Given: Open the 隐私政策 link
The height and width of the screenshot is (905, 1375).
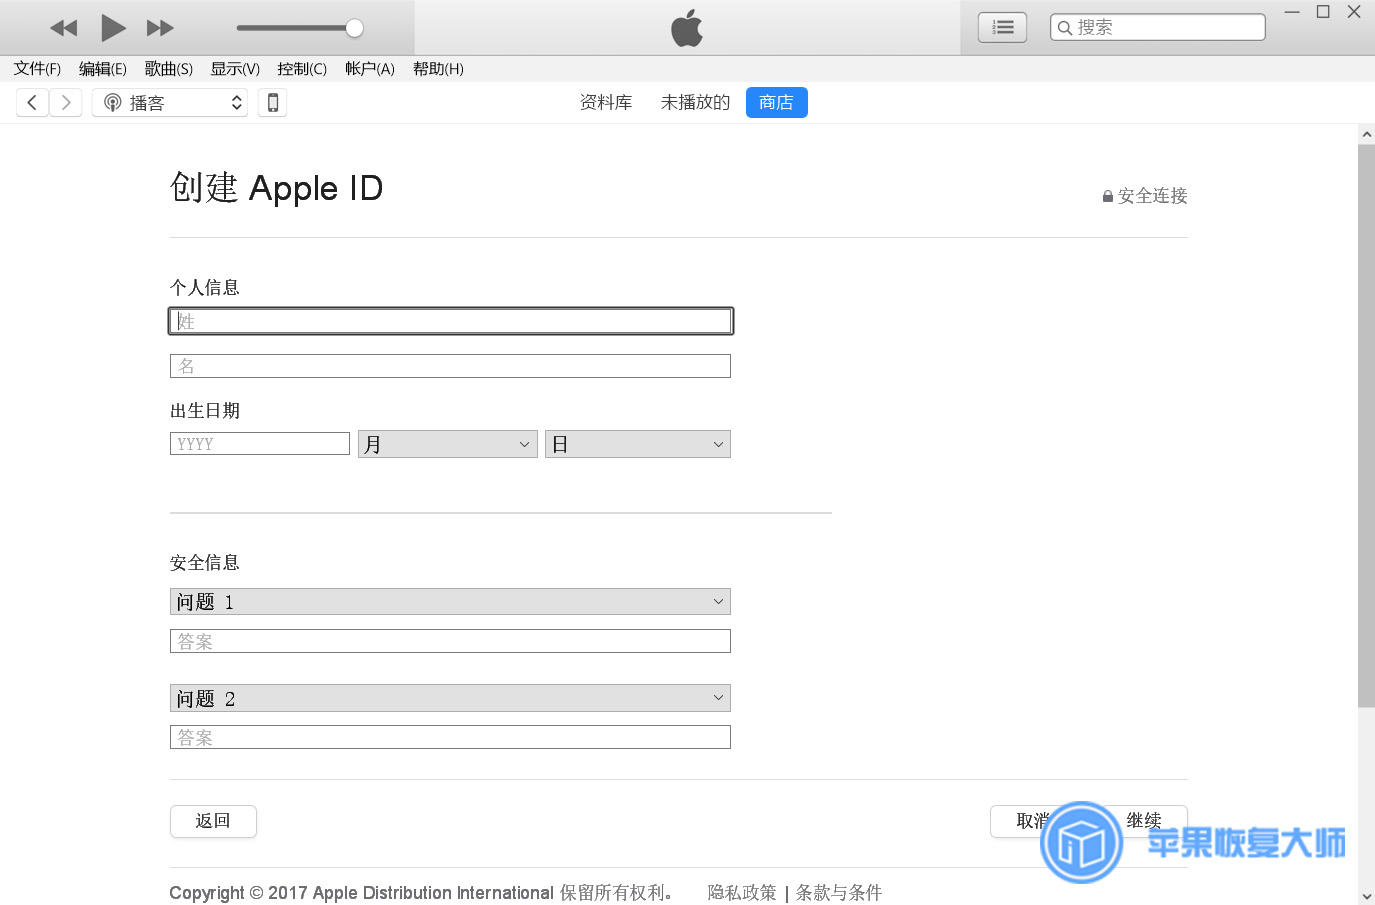Looking at the screenshot, I should pyautogui.click(x=742, y=892).
